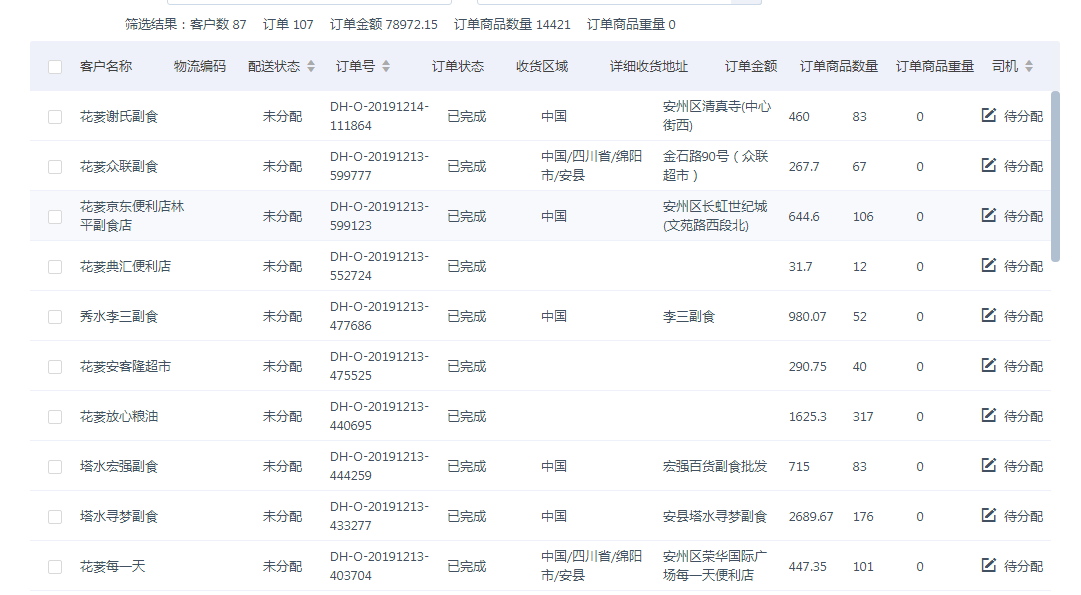
Task: Edit driver assignment for 花荄安客隆超市
Action: tap(989, 365)
